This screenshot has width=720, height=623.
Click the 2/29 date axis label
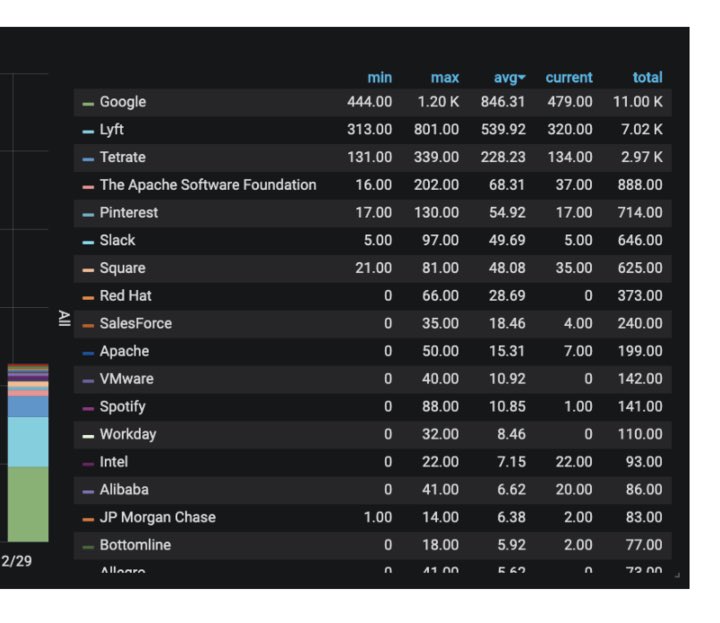pyautogui.click(x=16, y=561)
